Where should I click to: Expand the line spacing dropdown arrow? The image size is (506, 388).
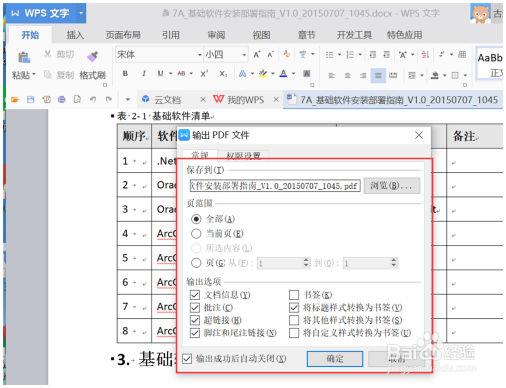click(x=422, y=75)
